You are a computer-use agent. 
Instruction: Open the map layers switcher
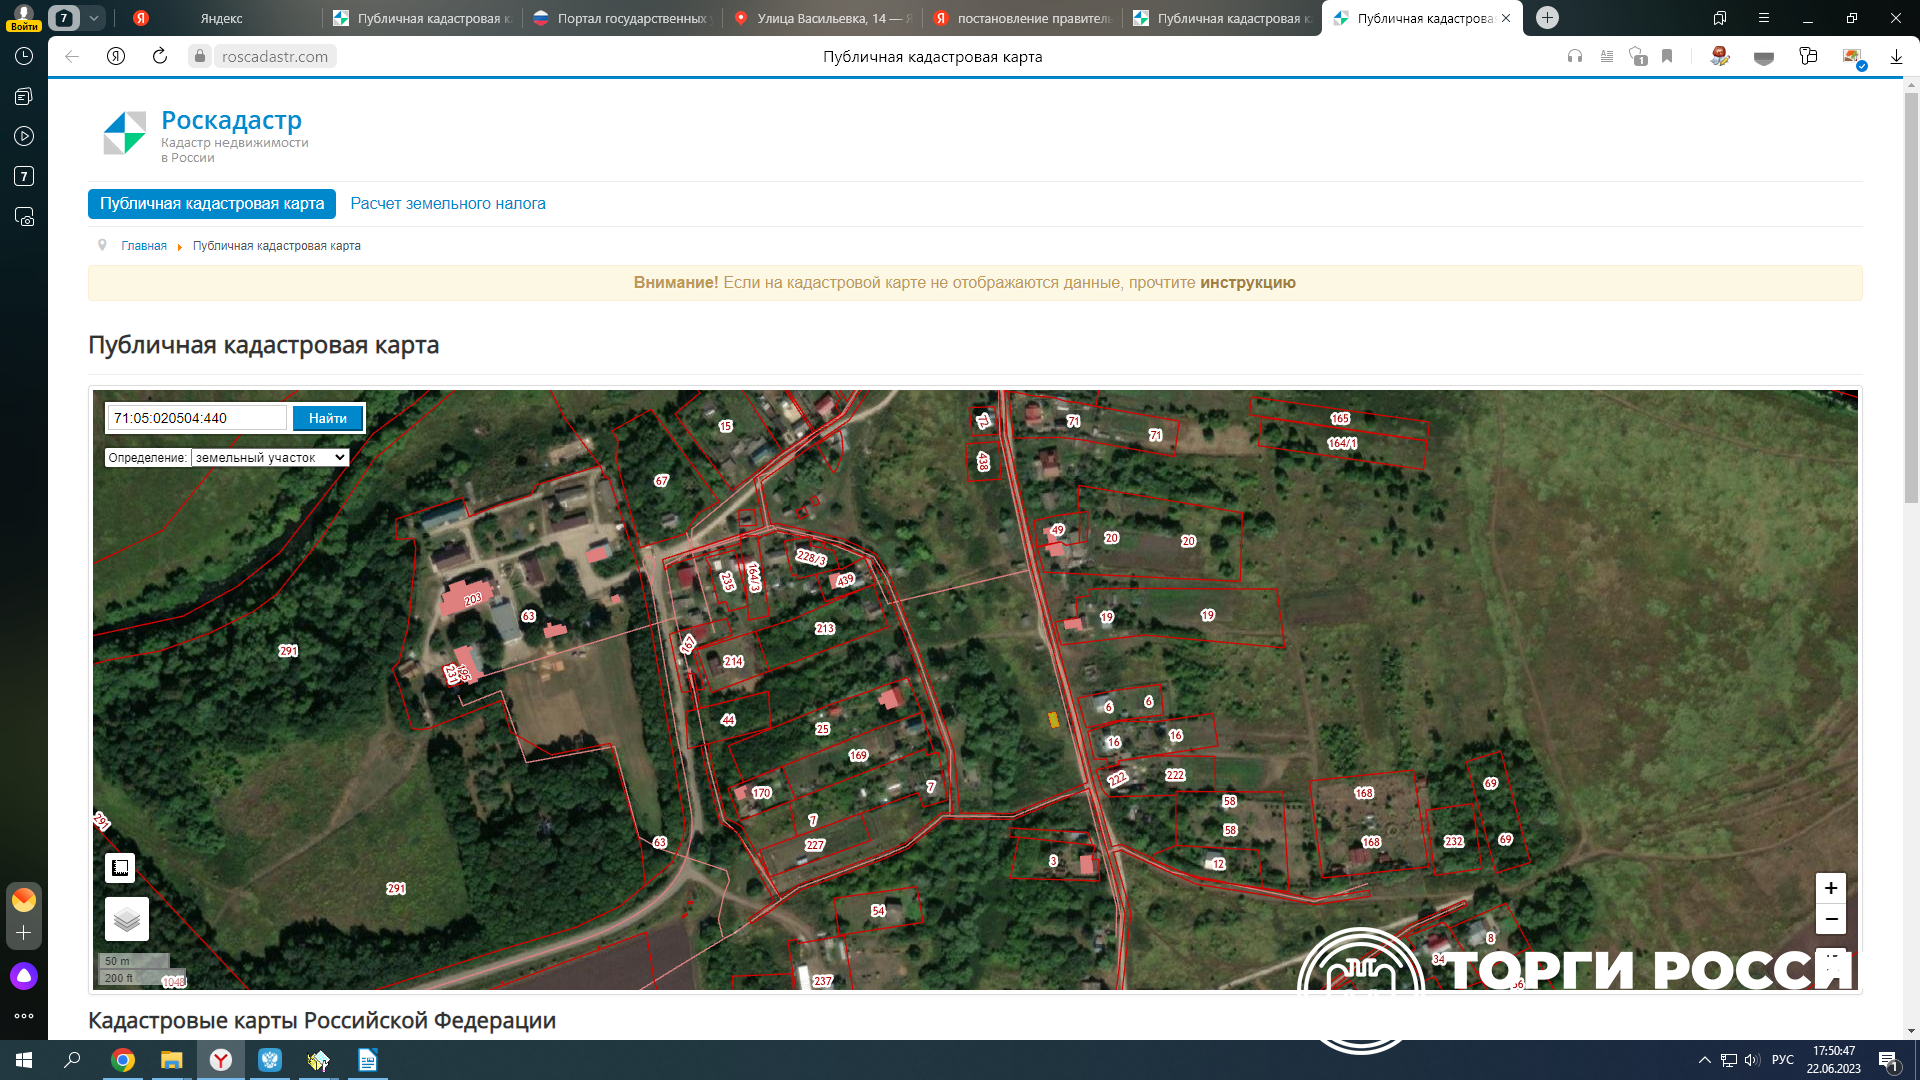tap(127, 918)
